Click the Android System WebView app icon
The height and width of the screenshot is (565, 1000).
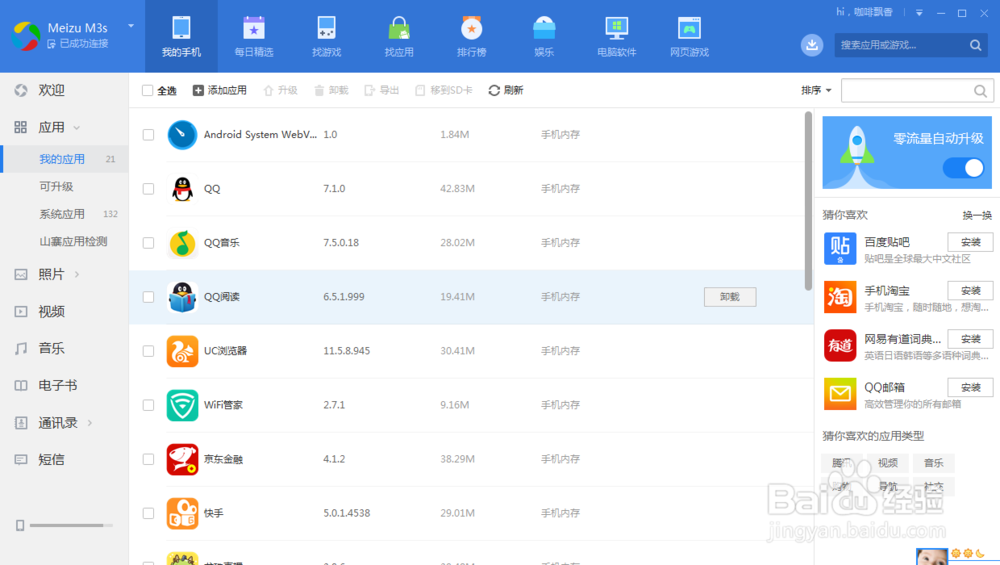point(182,135)
